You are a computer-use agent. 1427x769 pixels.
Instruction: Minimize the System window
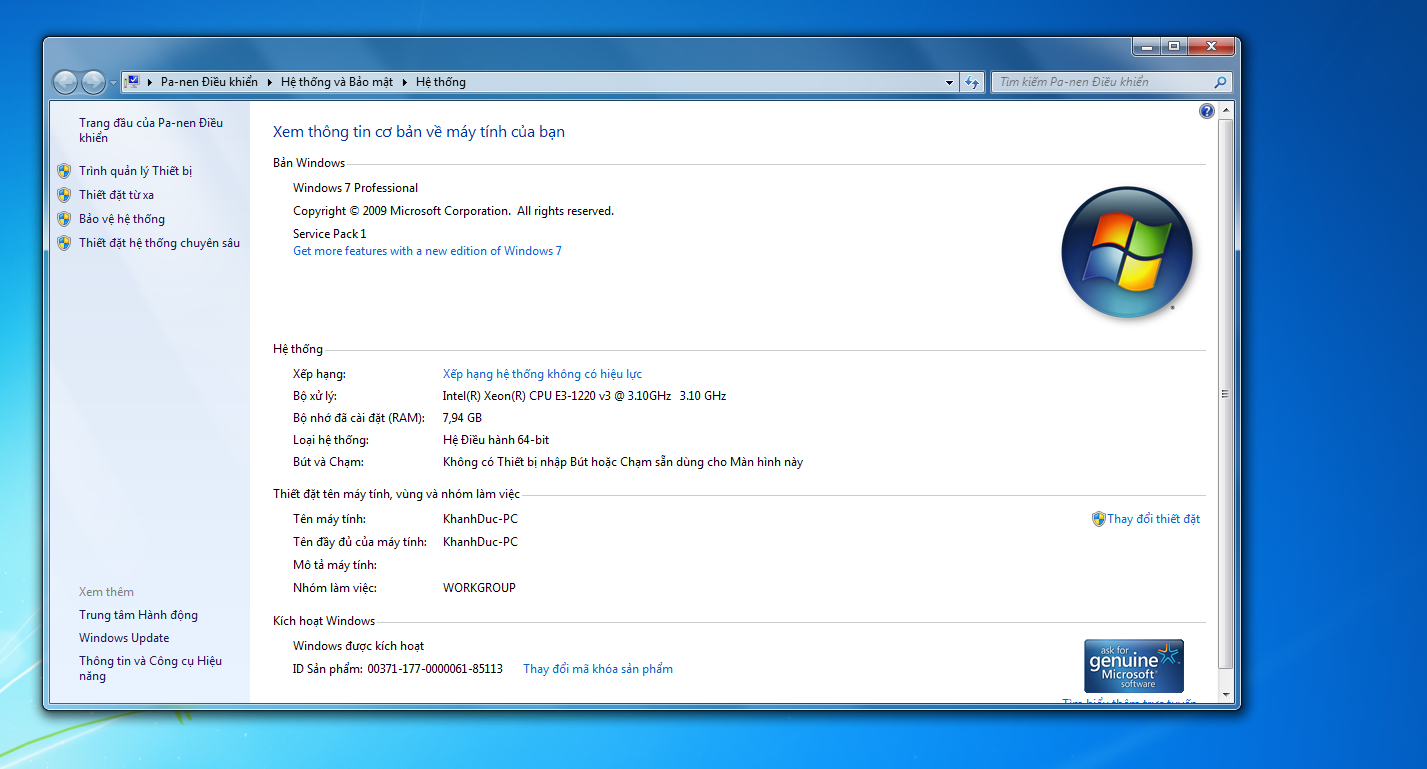click(x=1146, y=46)
